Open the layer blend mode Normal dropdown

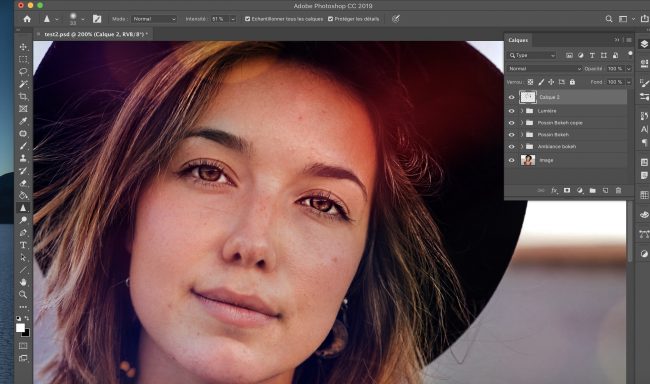click(x=545, y=69)
